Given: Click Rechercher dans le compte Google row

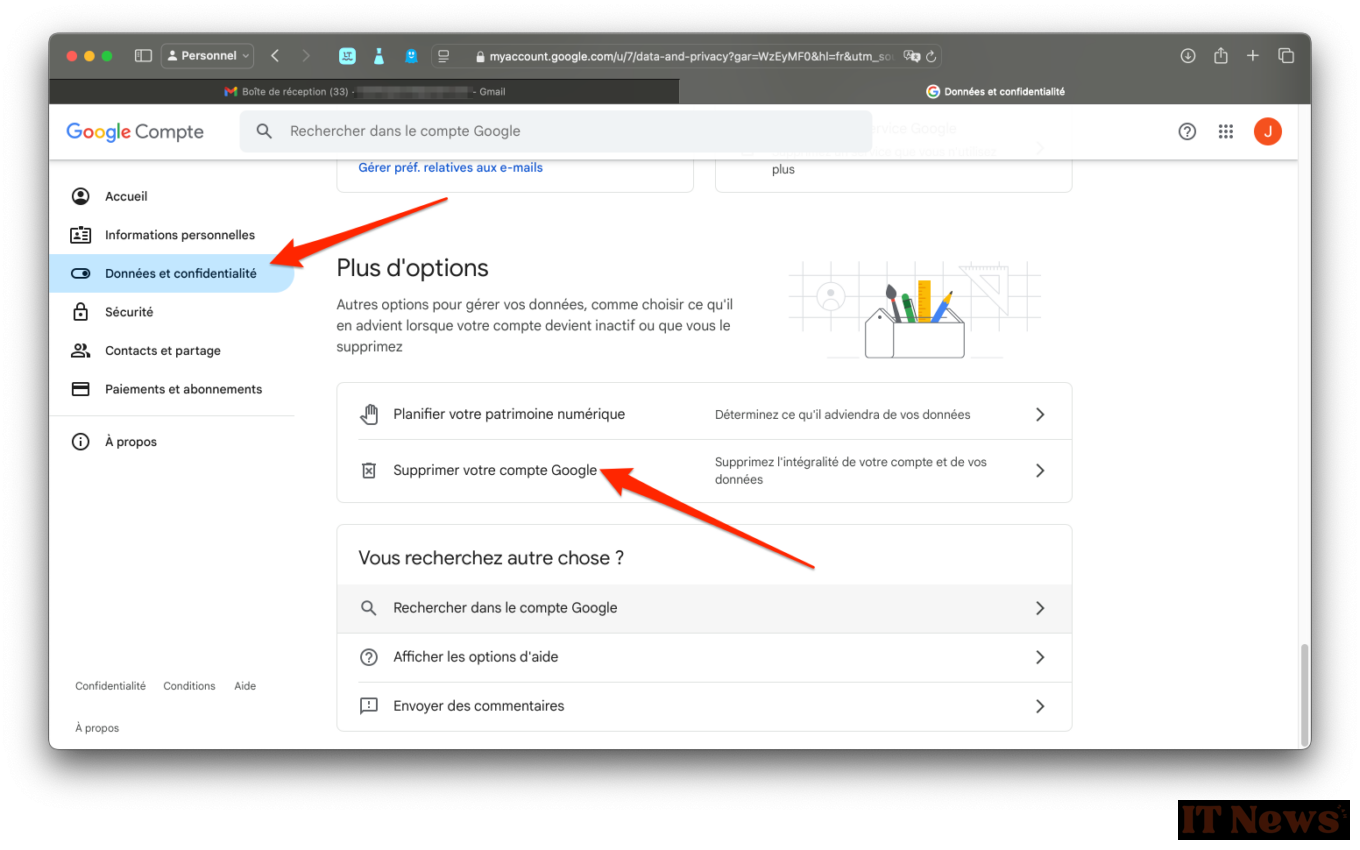Looking at the screenshot, I should pos(704,608).
